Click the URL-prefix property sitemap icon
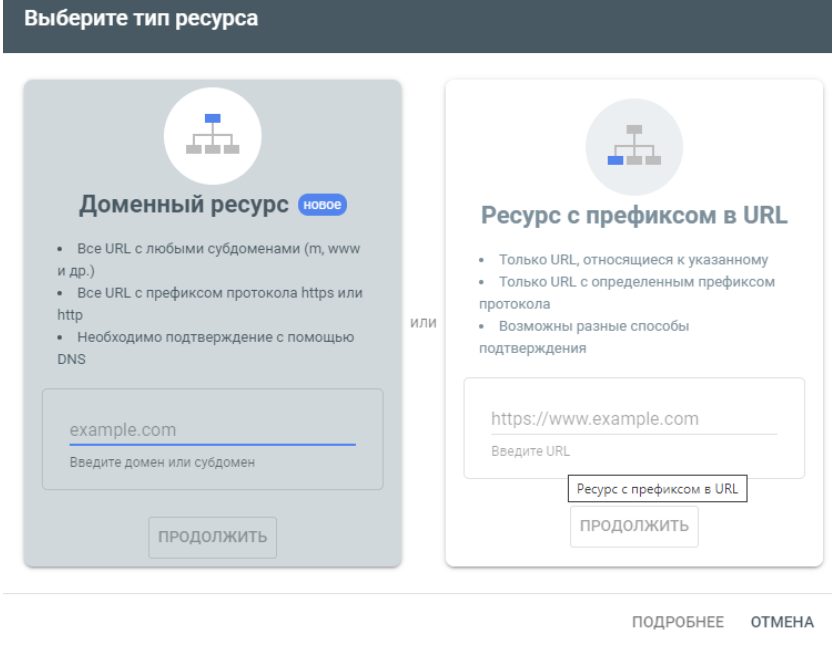Viewport: 832px width, 646px height. pyautogui.click(x=634, y=145)
